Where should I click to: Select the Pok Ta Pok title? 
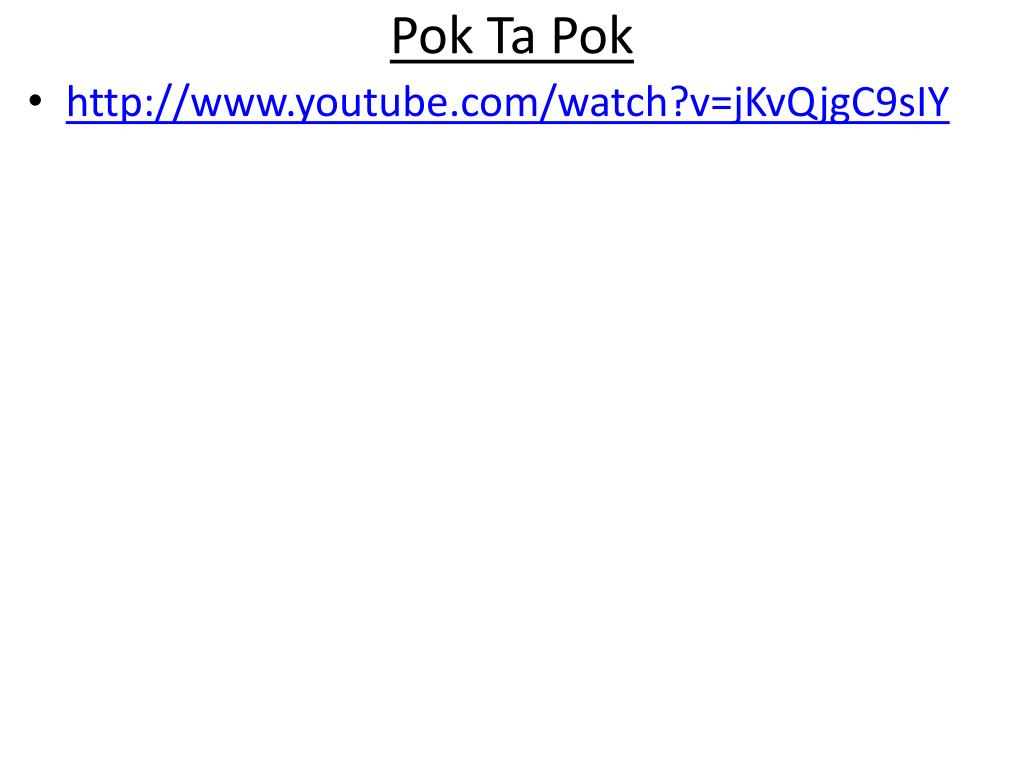[512, 37]
